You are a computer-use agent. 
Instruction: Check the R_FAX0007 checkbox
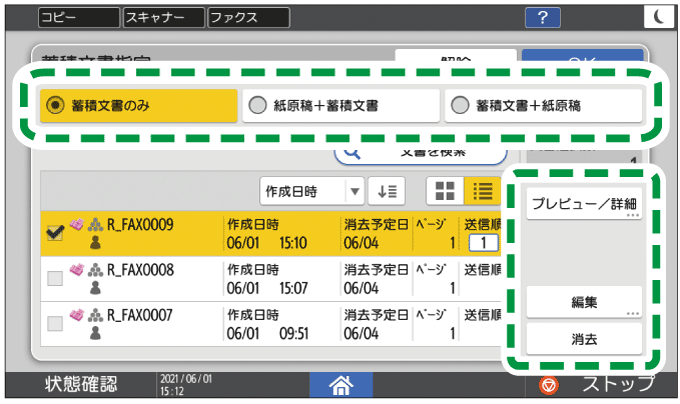pyautogui.click(x=55, y=323)
